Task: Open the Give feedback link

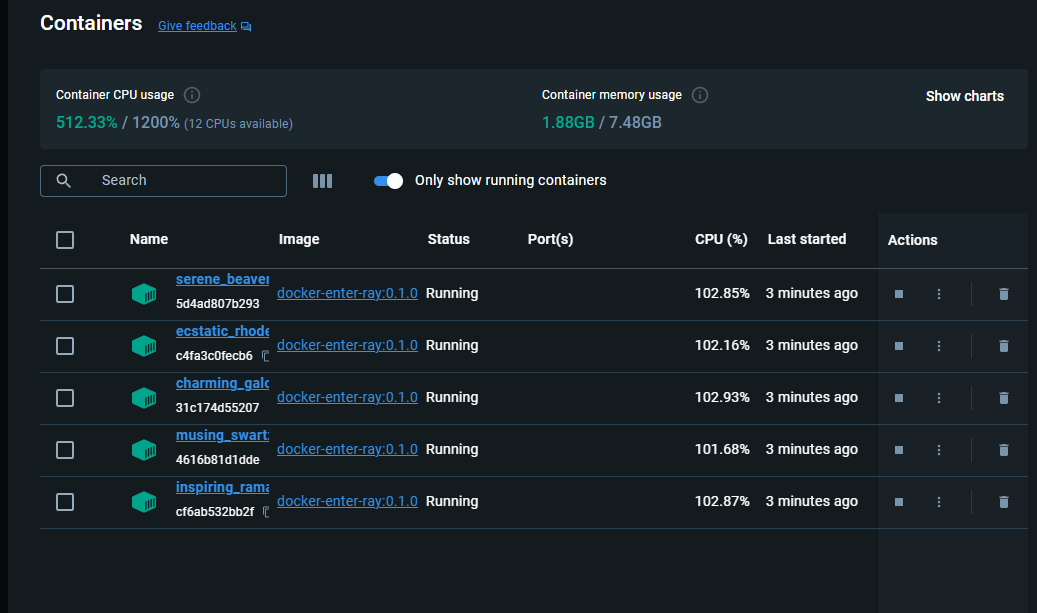Action: point(197,26)
